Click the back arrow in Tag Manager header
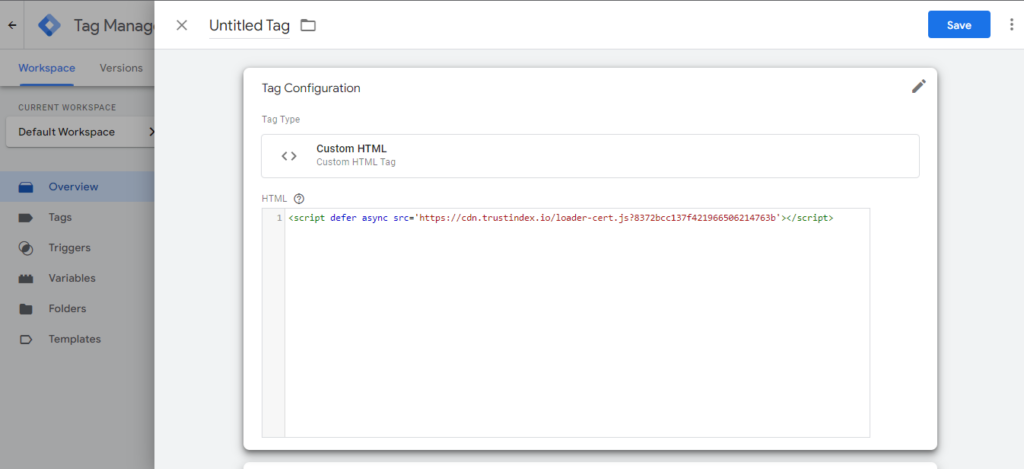Viewport: 1024px width, 469px height. 12,25
